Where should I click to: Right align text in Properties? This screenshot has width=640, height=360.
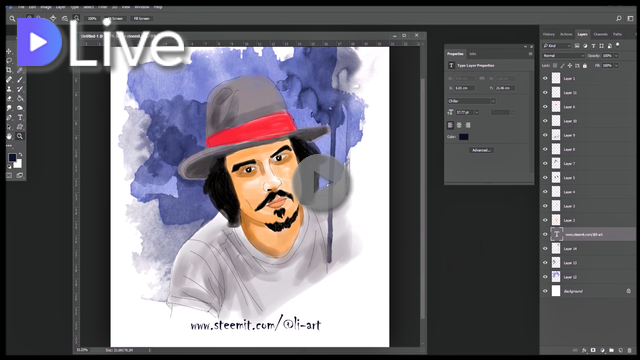click(x=468, y=125)
